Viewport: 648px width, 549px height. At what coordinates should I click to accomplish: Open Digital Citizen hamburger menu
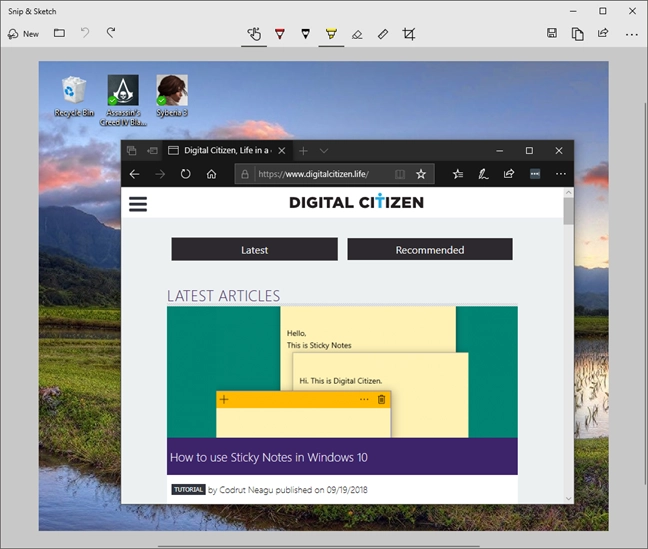click(138, 204)
